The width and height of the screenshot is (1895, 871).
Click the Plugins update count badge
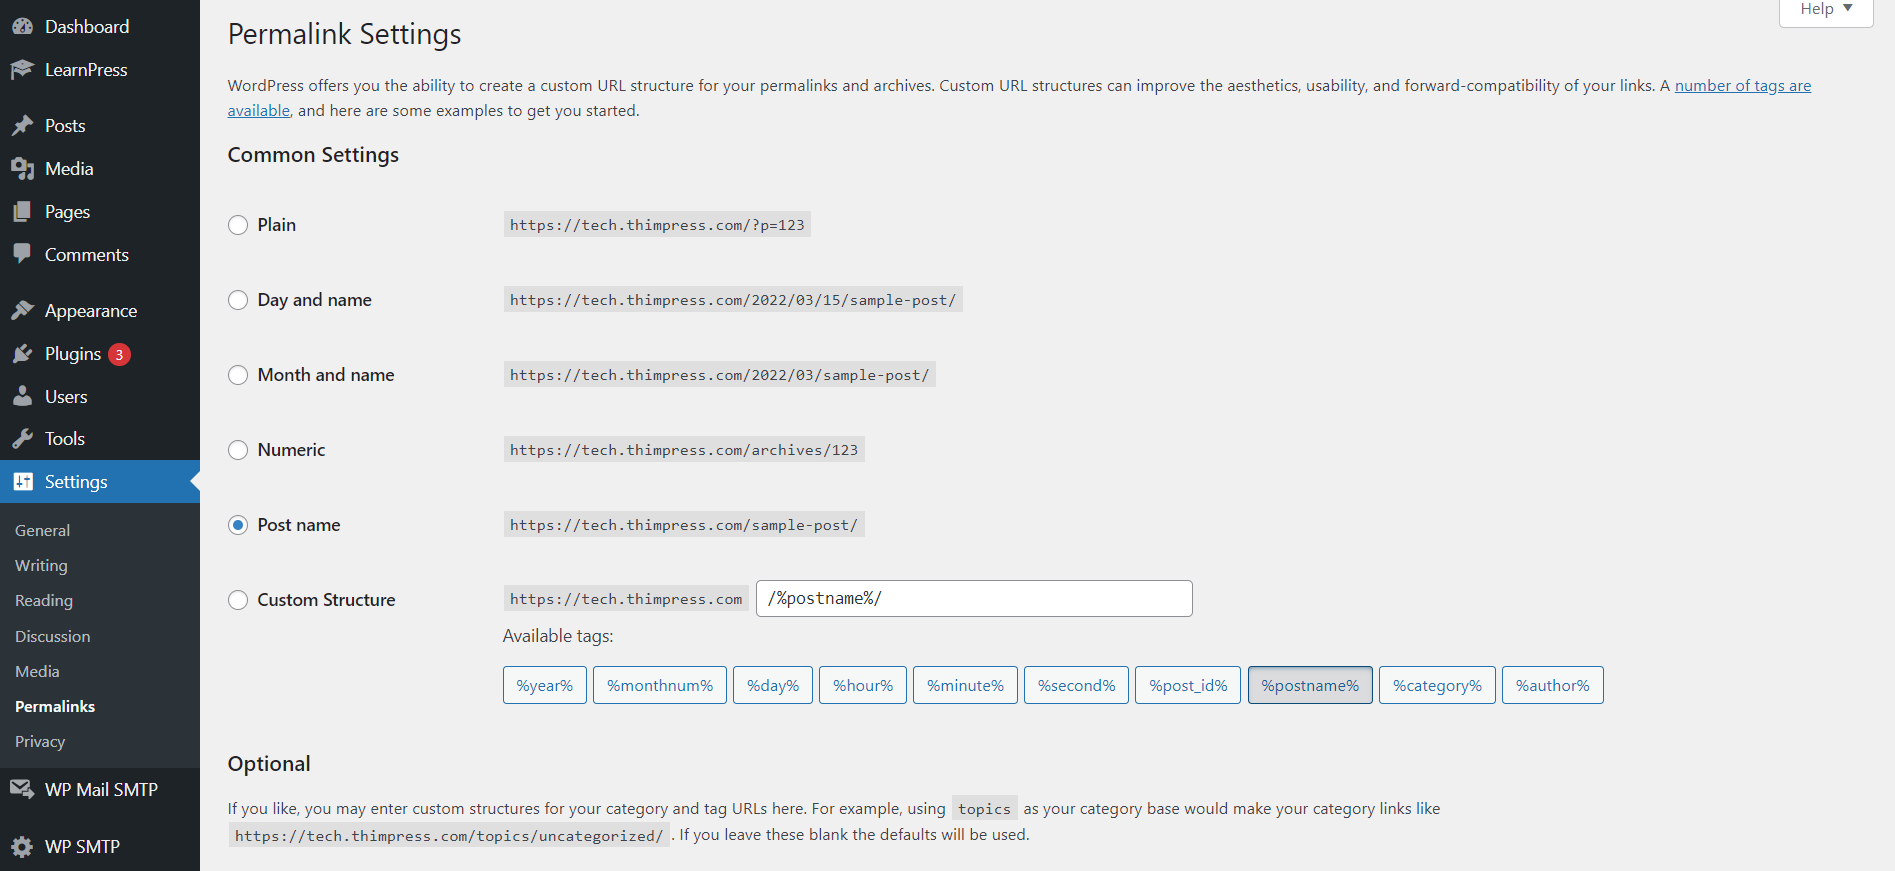(x=119, y=354)
